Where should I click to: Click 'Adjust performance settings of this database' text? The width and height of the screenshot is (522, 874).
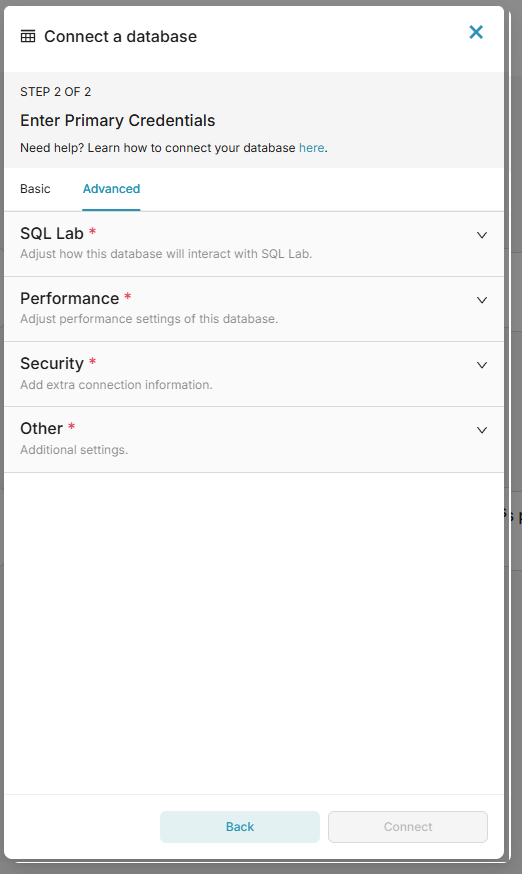tap(149, 319)
